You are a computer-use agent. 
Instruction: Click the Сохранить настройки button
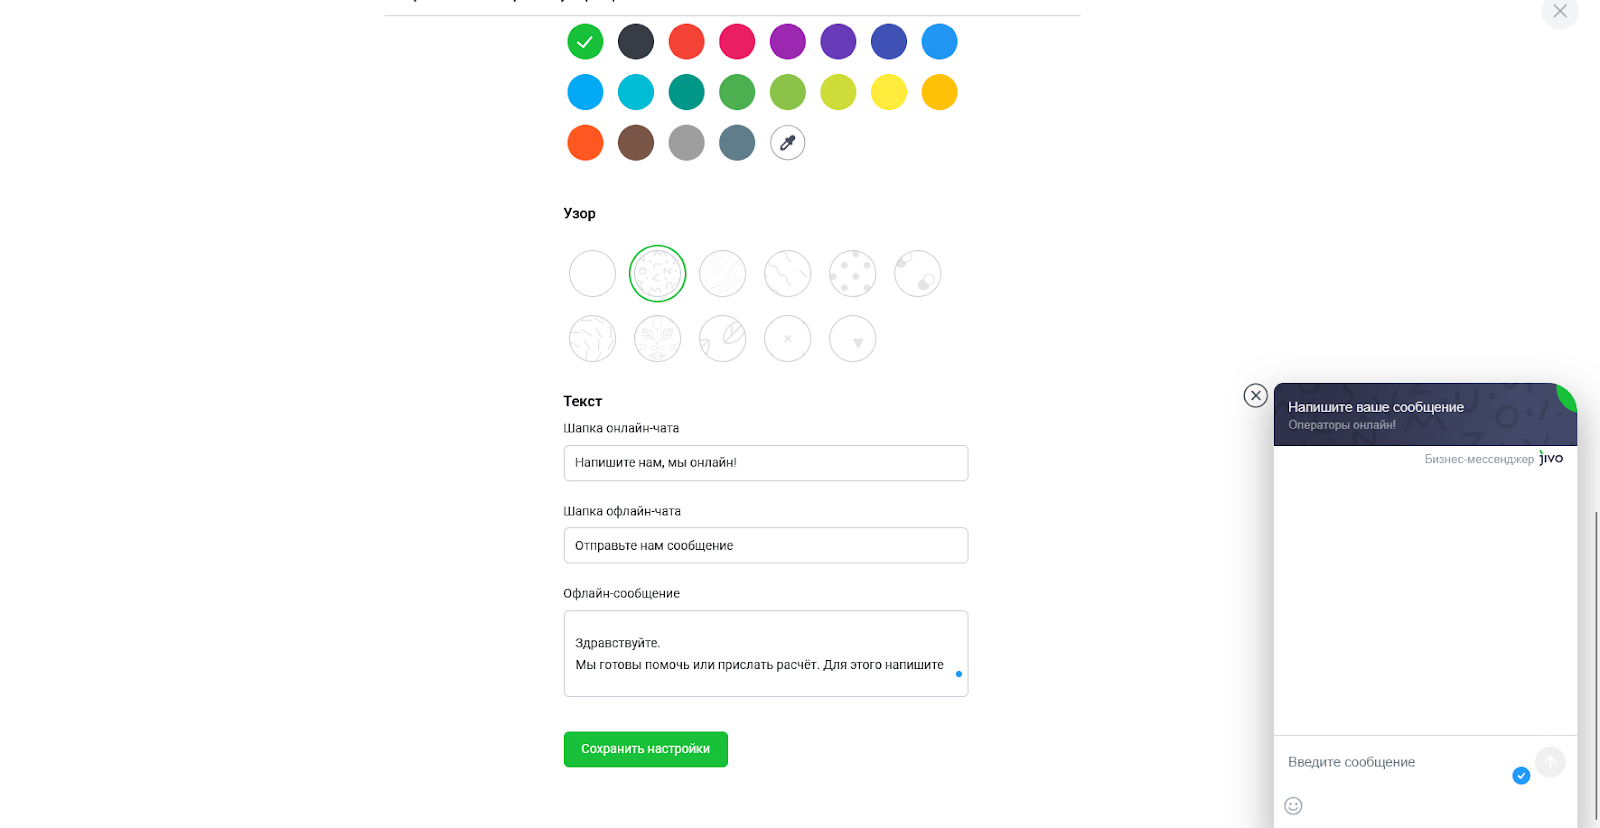tap(645, 749)
